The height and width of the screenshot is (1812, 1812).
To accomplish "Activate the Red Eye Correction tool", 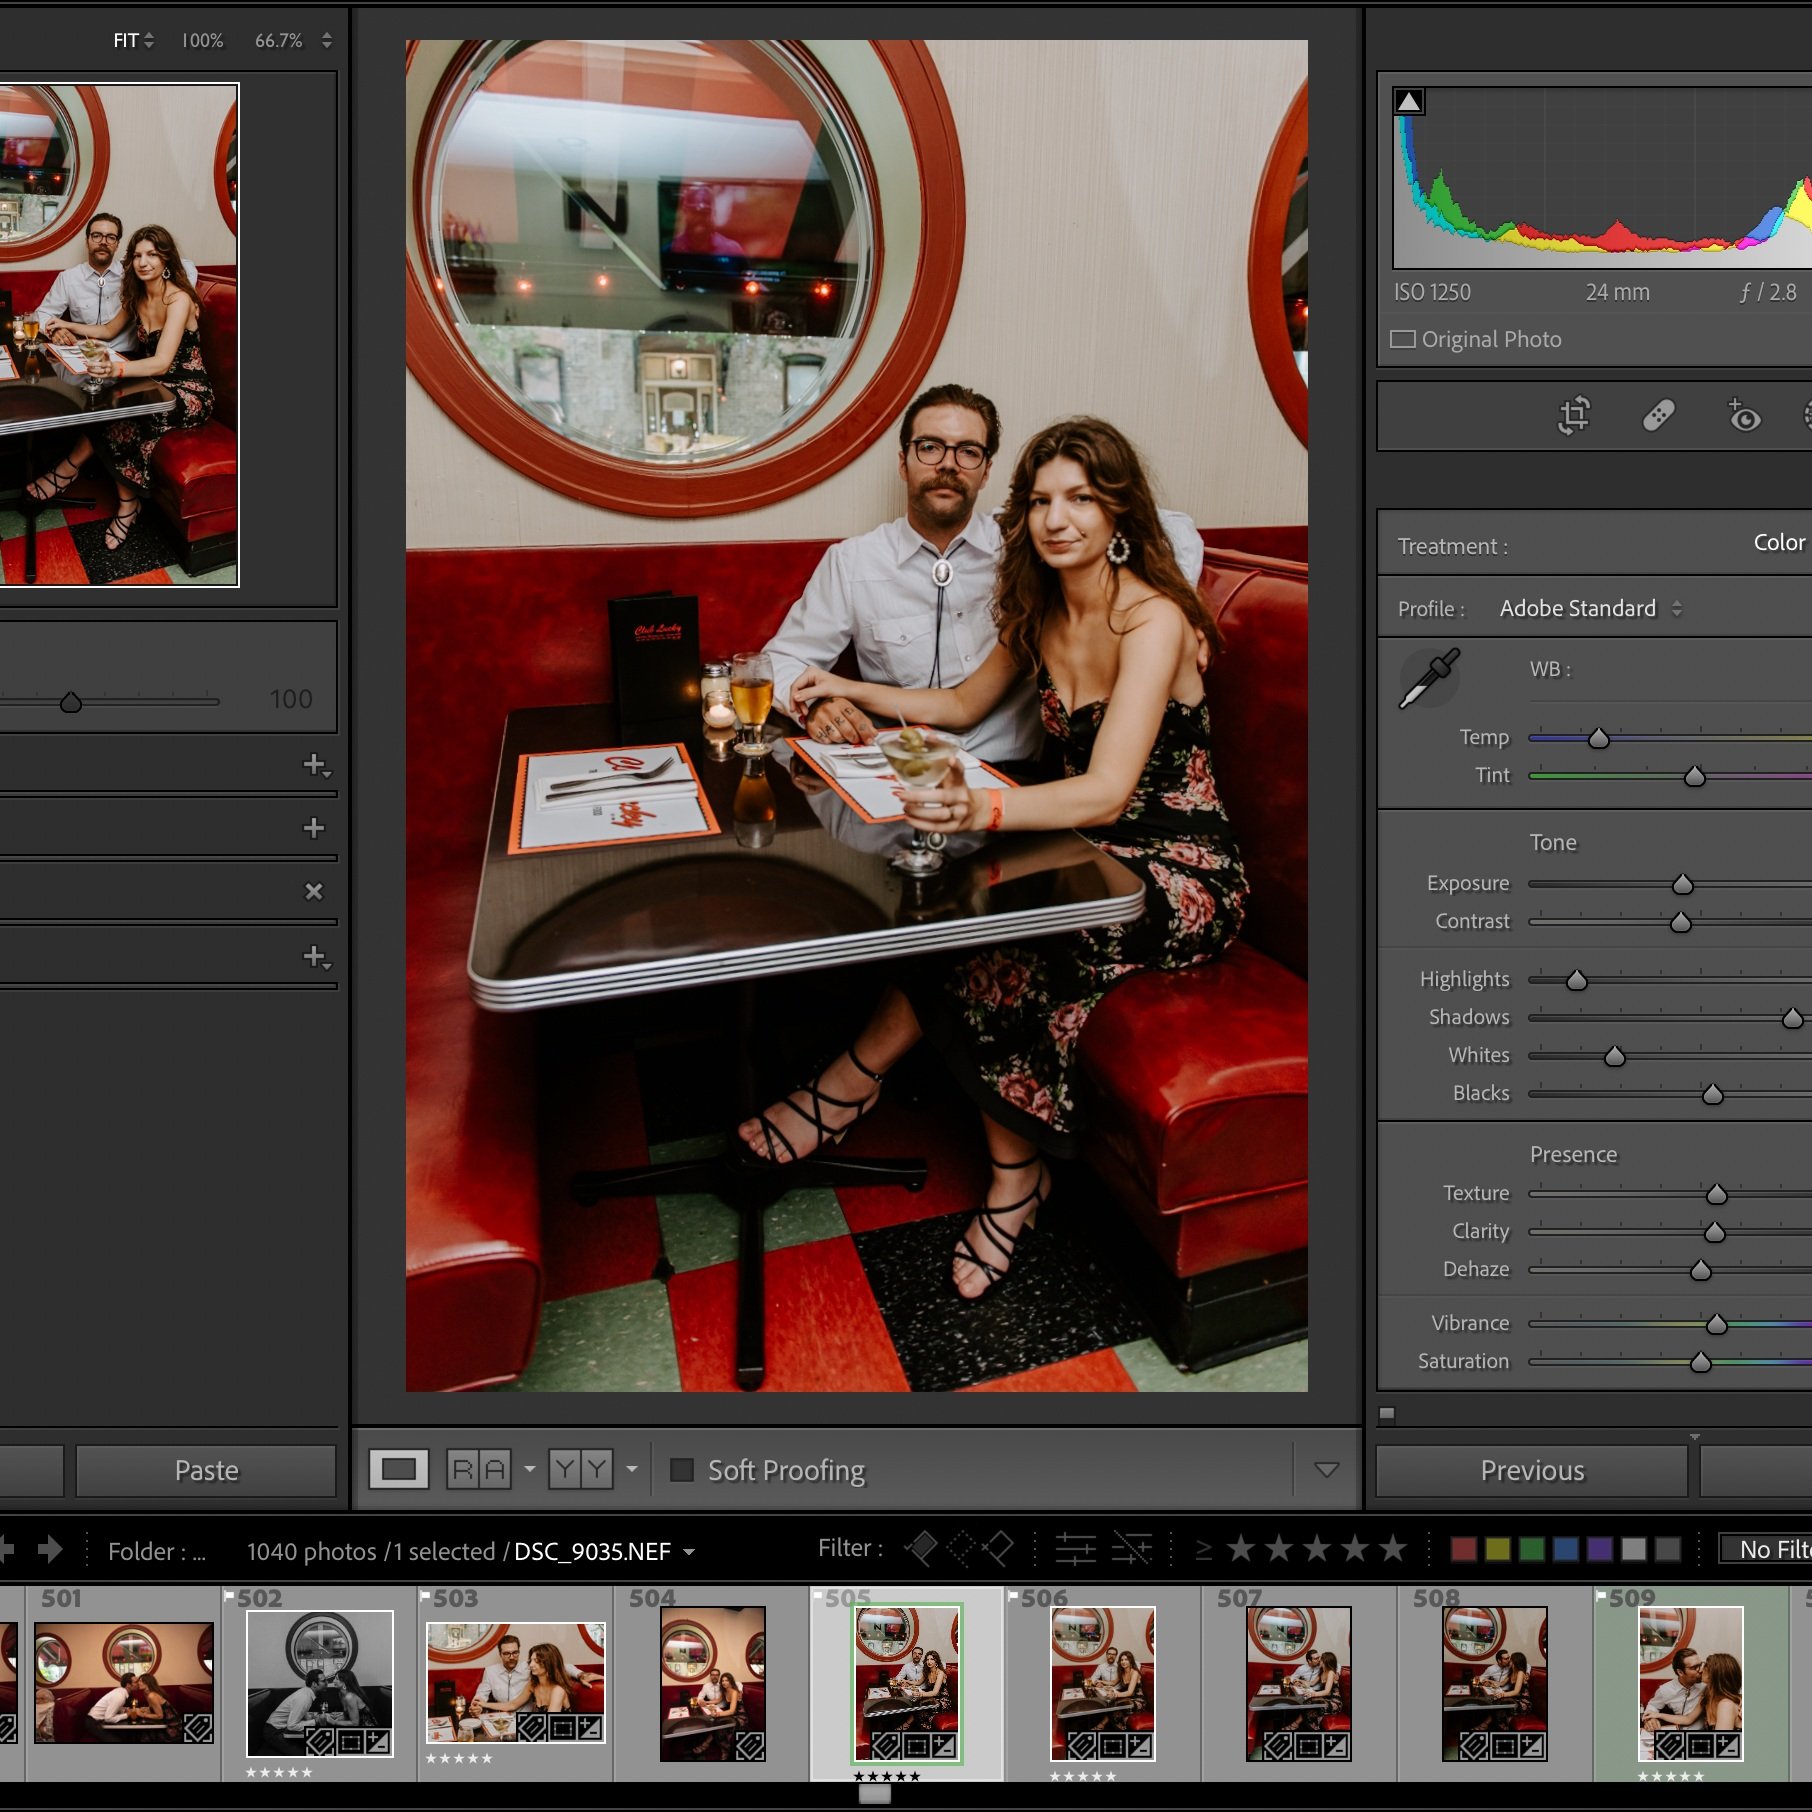I will click(x=1744, y=415).
